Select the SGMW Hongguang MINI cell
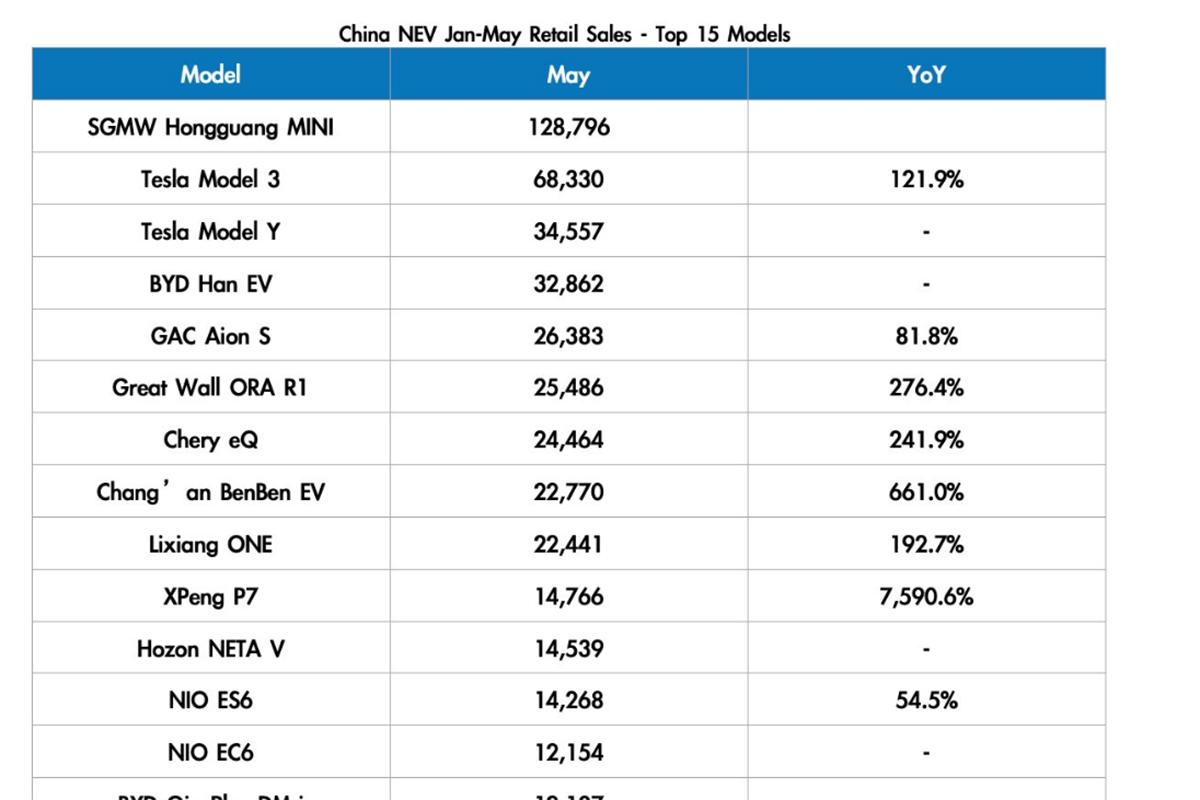Image resolution: width=1200 pixels, height=800 pixels. point(211,128)
